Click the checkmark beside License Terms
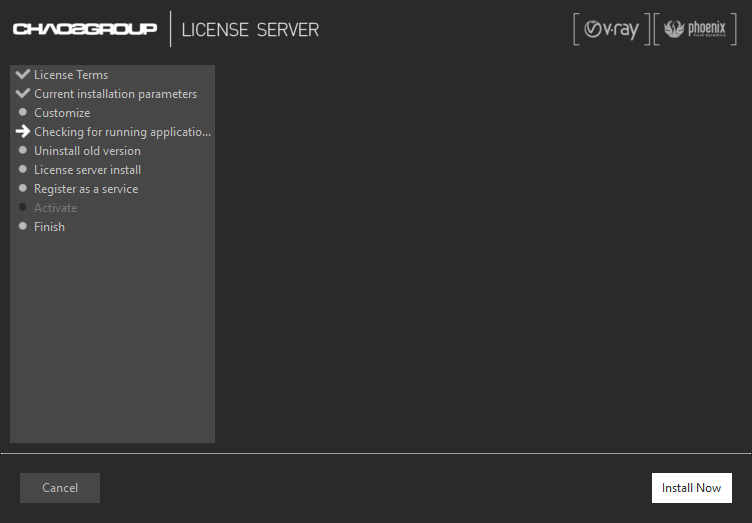 pos(23,74)
